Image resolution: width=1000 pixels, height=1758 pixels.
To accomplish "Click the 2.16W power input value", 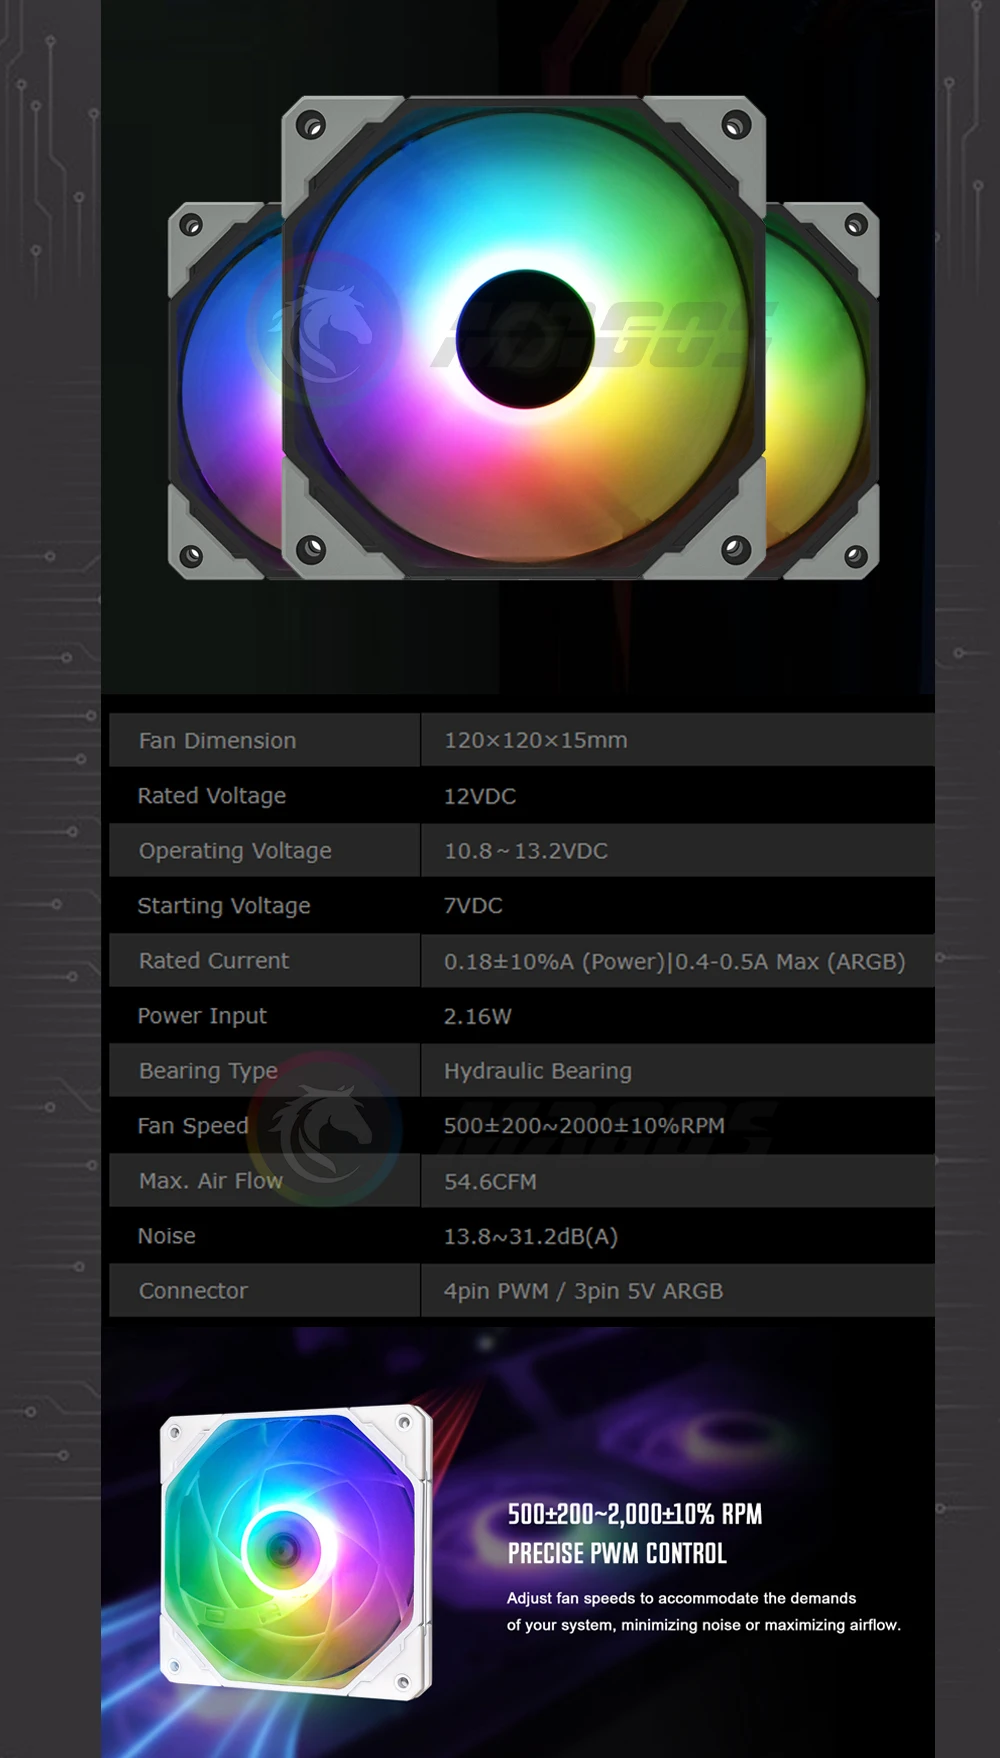I will 477,1016.
